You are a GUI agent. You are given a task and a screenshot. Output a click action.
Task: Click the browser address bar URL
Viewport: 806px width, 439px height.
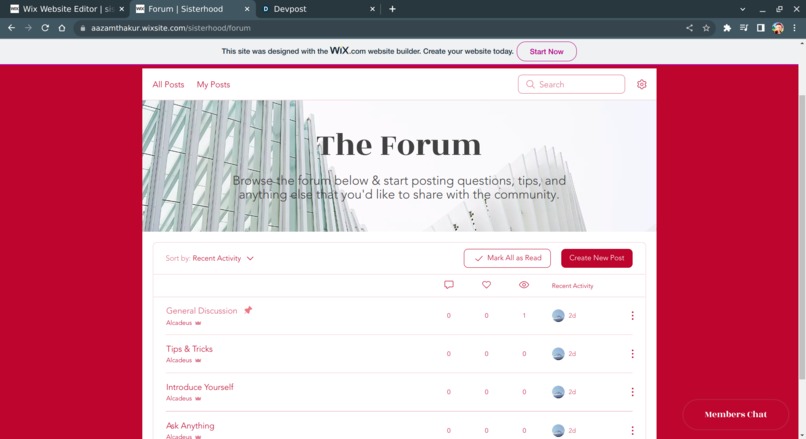pyautogui.click(x=171, y=28)
